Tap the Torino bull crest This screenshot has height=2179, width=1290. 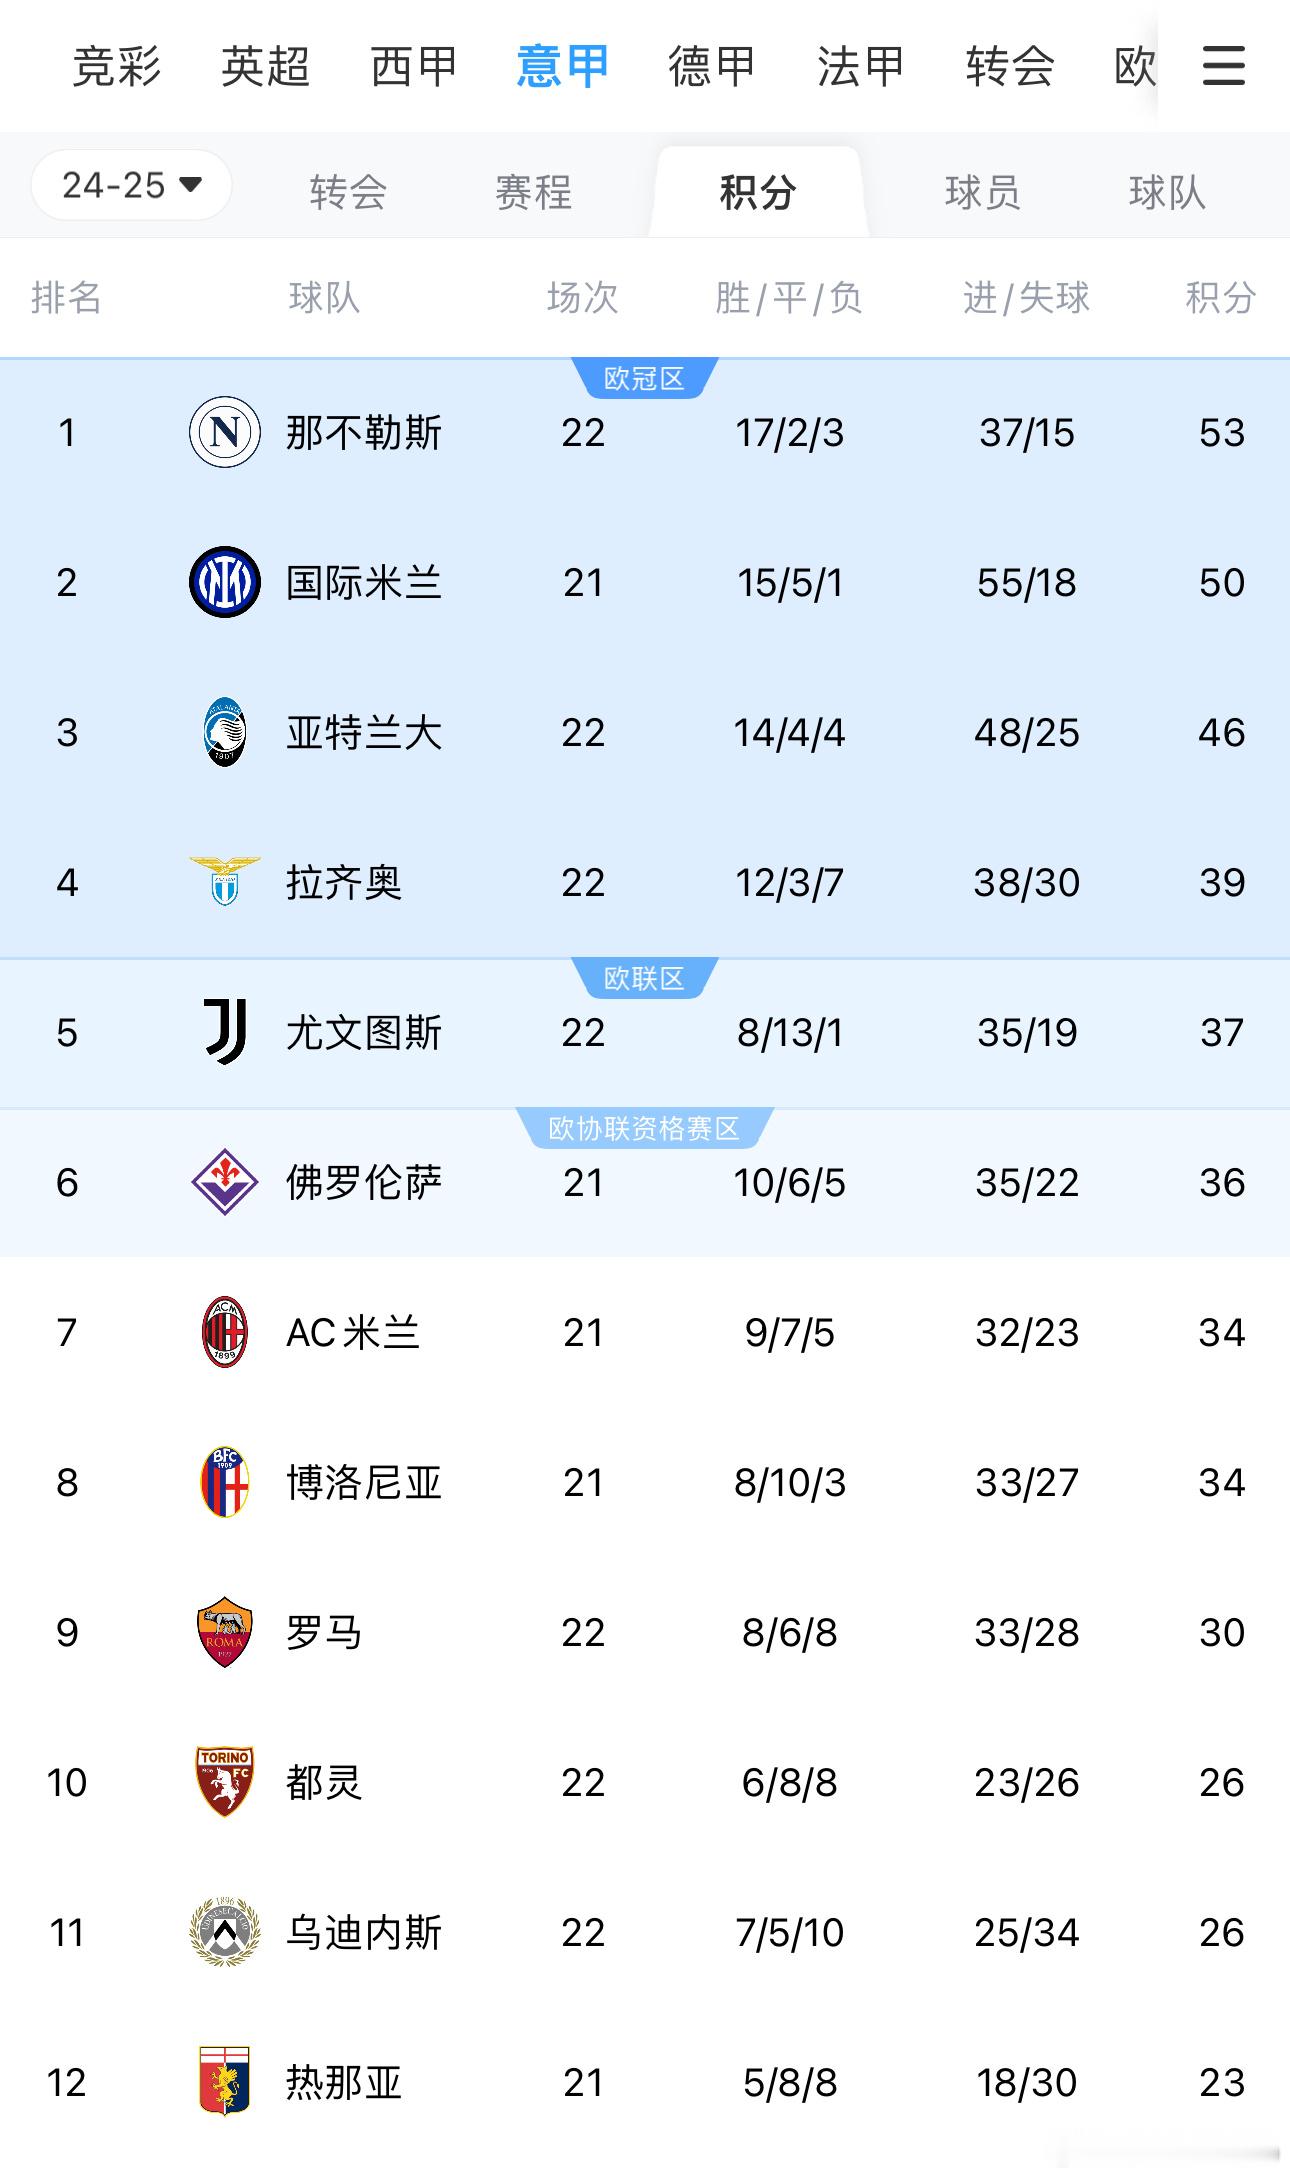(225, 1782)
